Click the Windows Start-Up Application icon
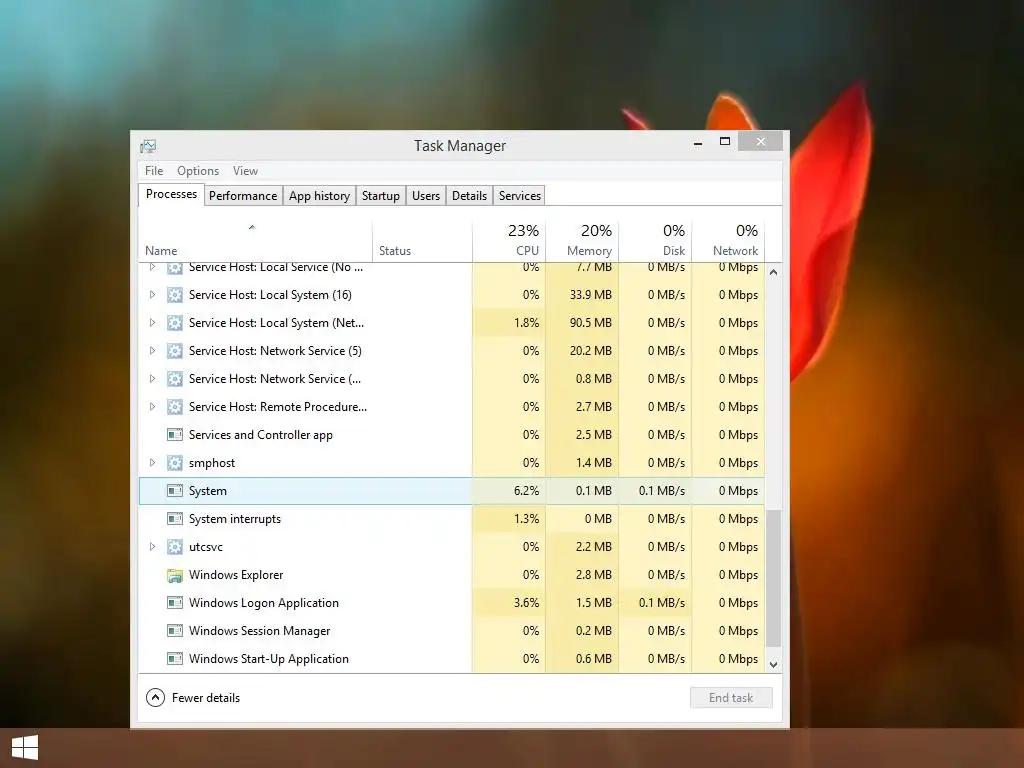 174,659
